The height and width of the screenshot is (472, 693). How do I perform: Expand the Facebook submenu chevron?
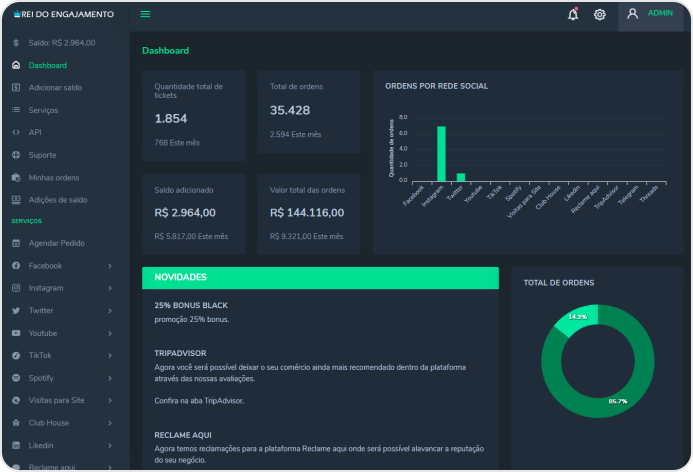tap(110, 266)
